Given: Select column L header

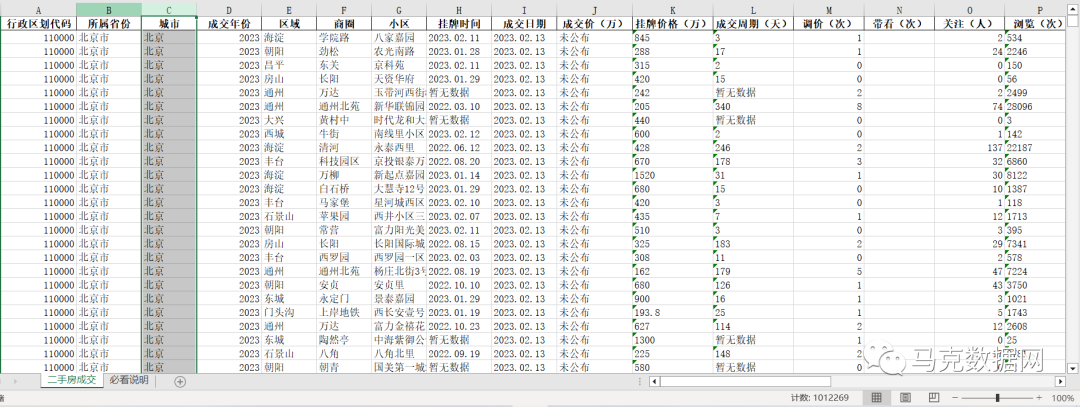Looking at the screenshot, I should [753, 10].
